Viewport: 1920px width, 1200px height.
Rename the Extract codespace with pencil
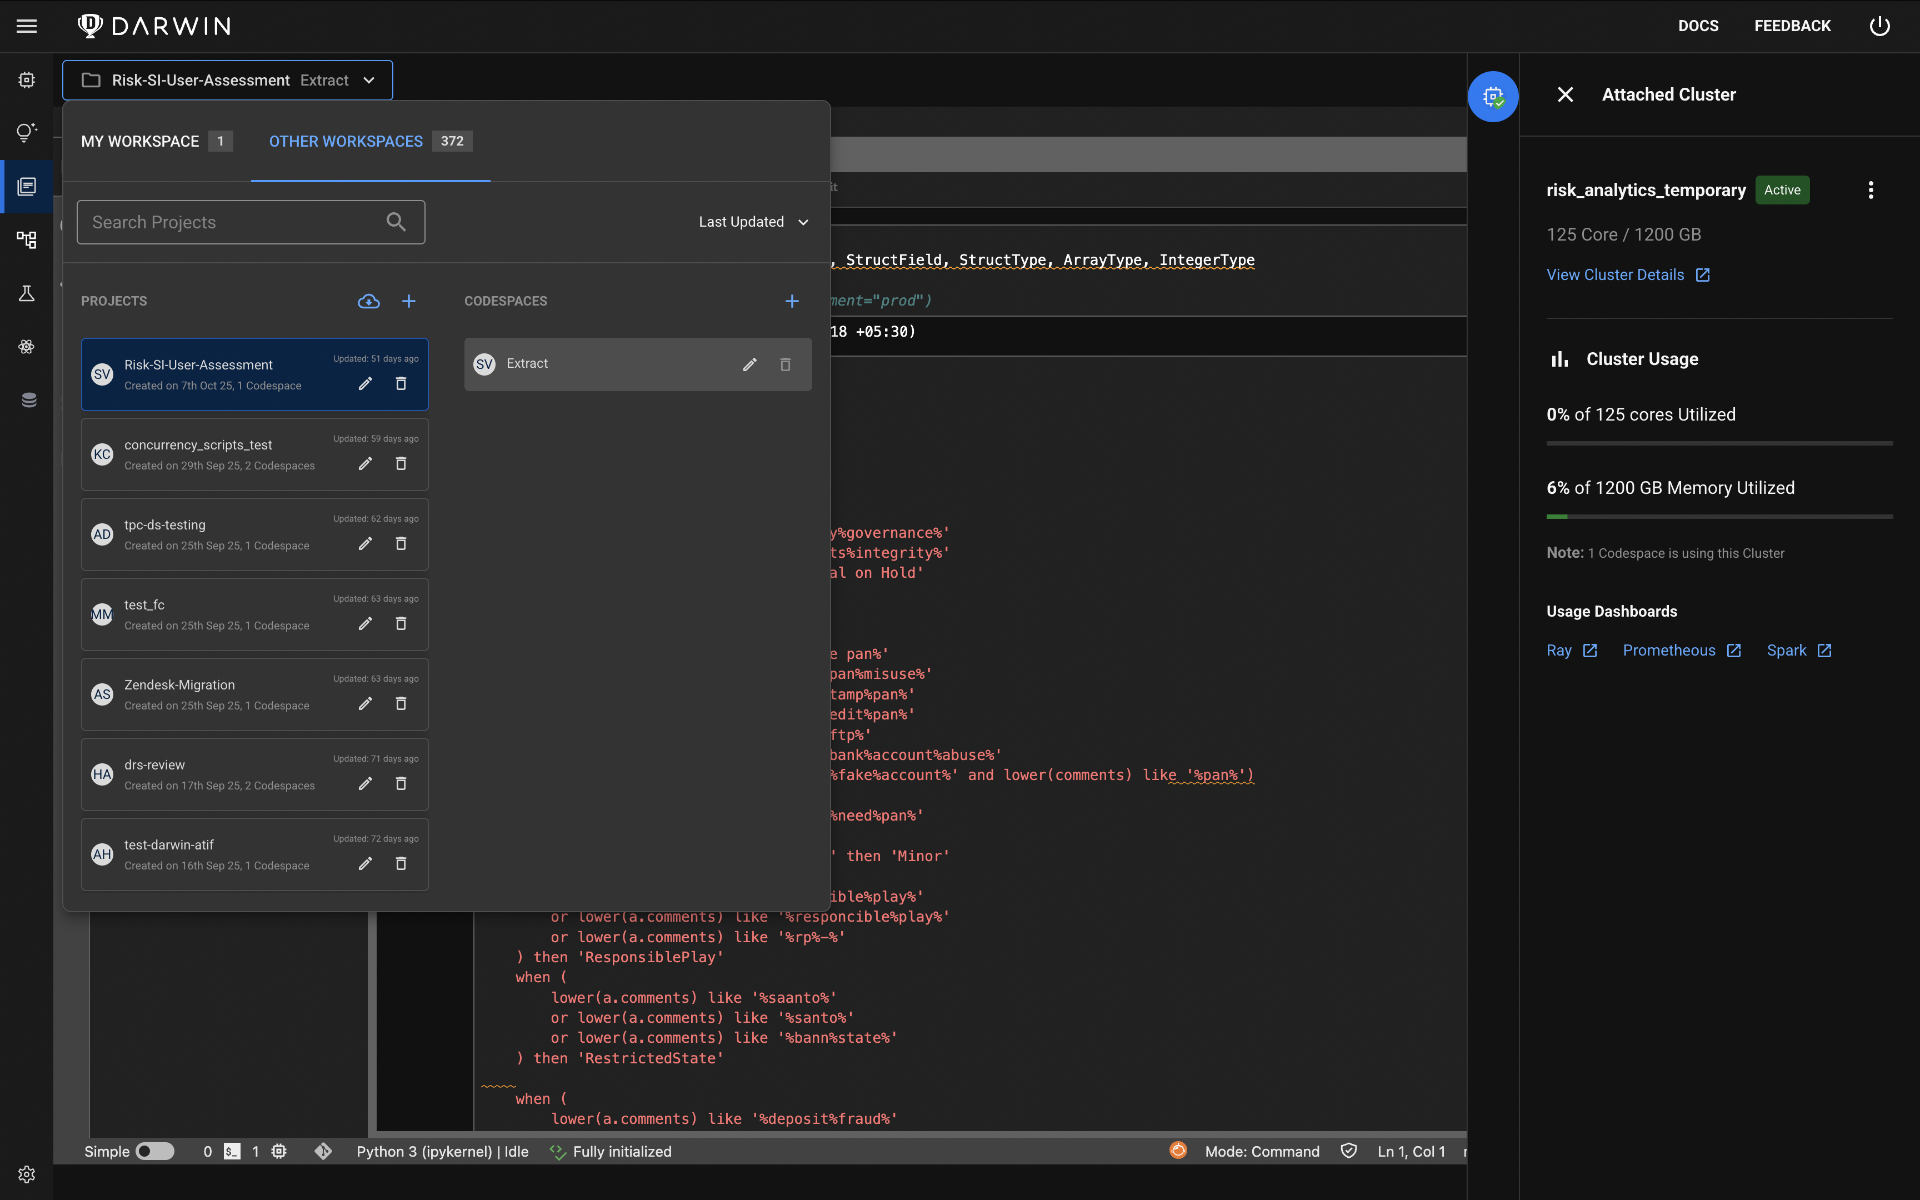click(x=750, y=365)
